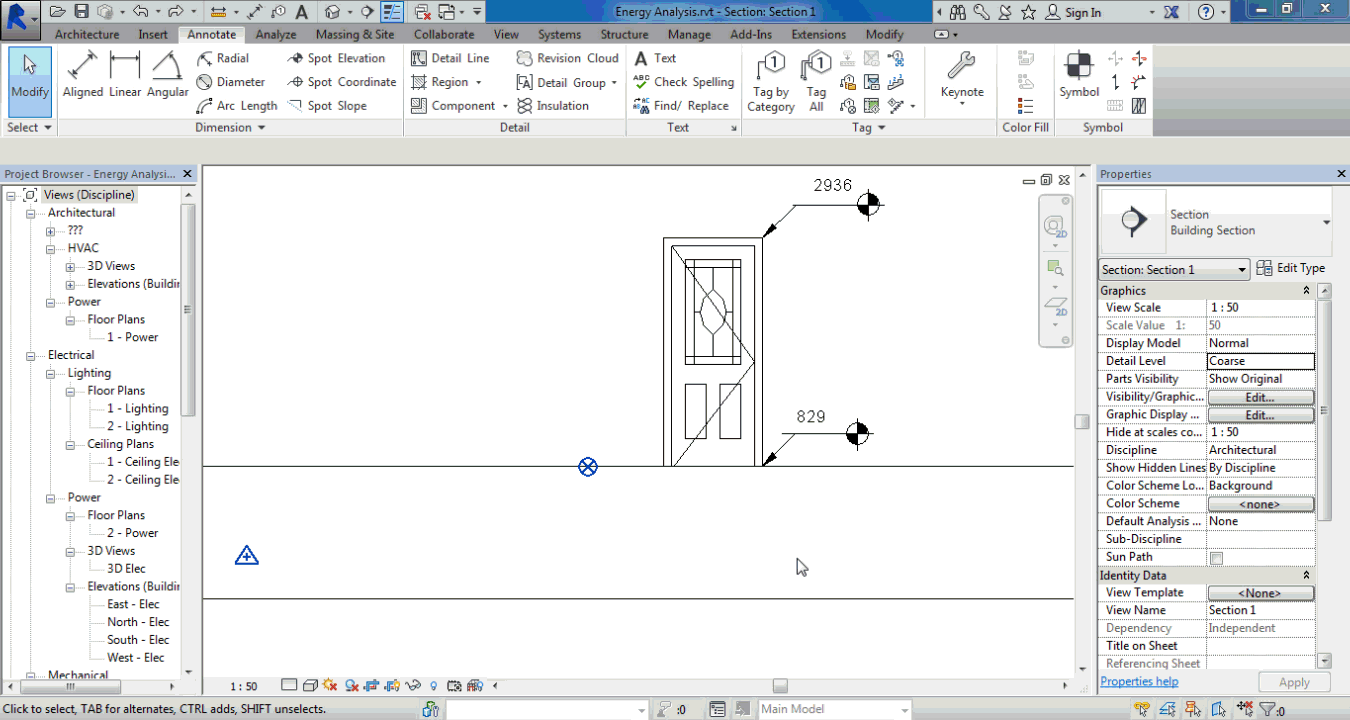The image size is (1350, 720).
Task: Activate the Radial dimension tool
Action: (x=232, y=58)
